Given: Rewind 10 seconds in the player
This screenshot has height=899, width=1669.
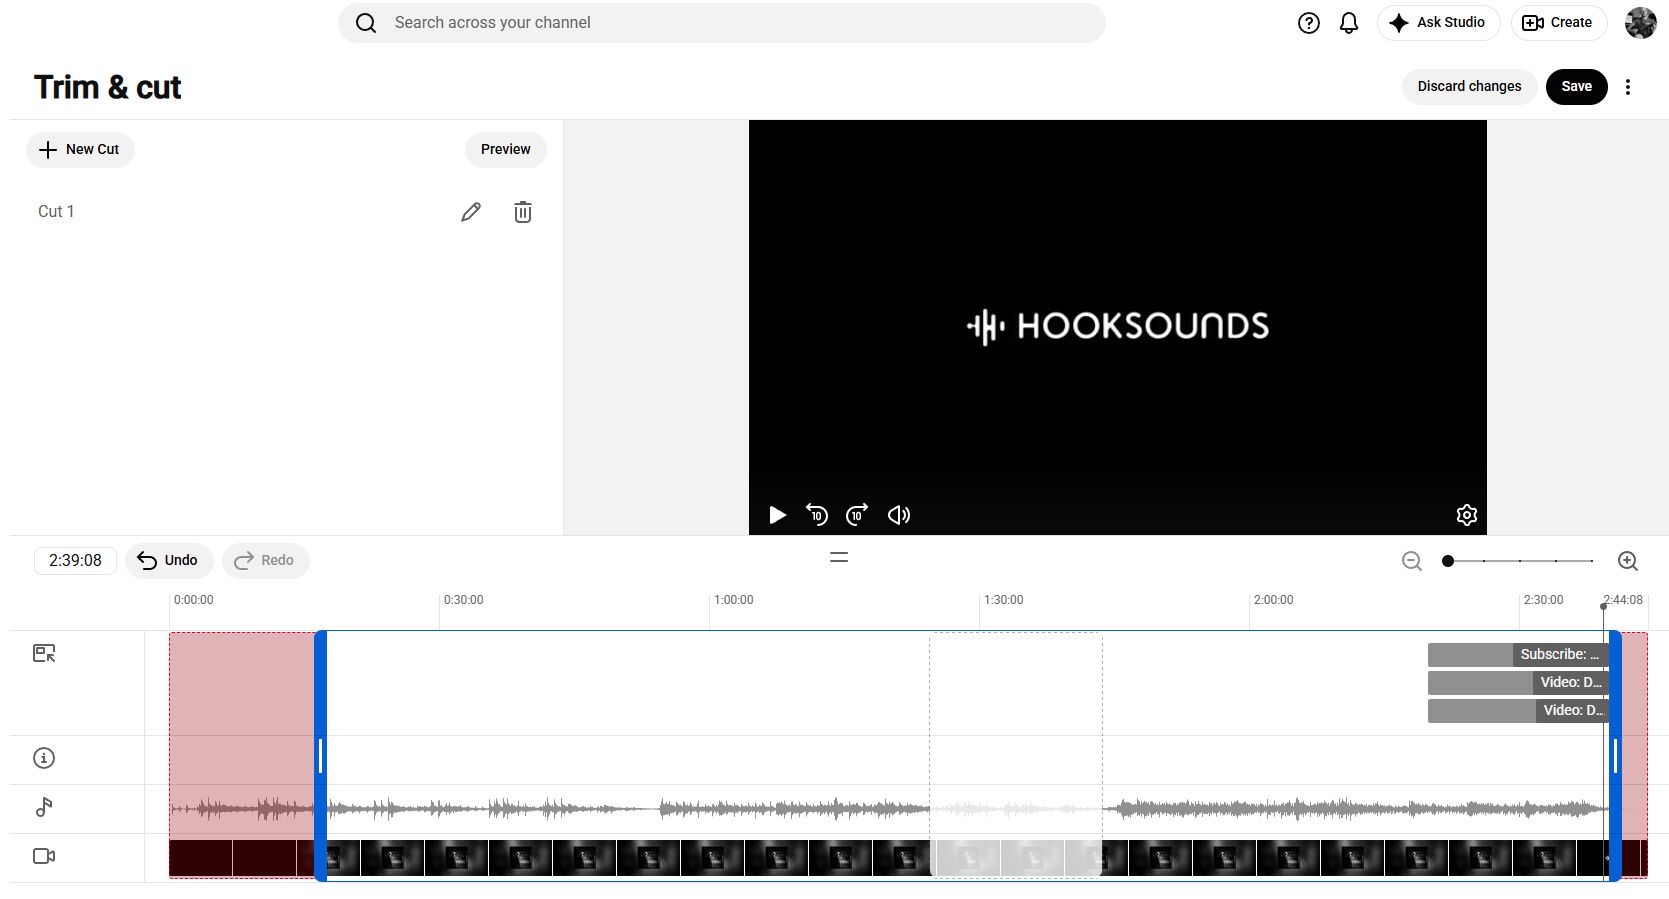Looking at the screenshot, I should tap(817, 515).
